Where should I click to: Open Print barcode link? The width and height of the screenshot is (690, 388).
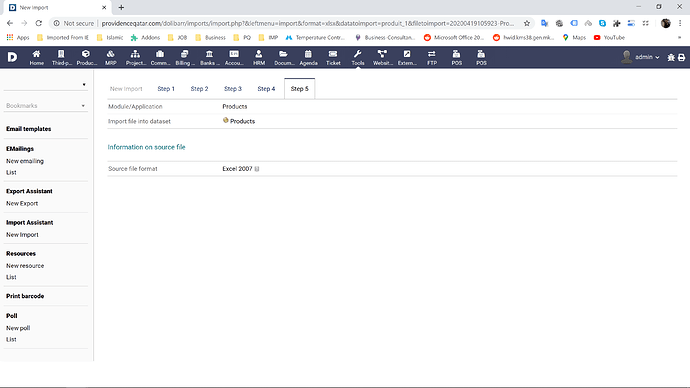pyautogui.click(x=25, y=296)
